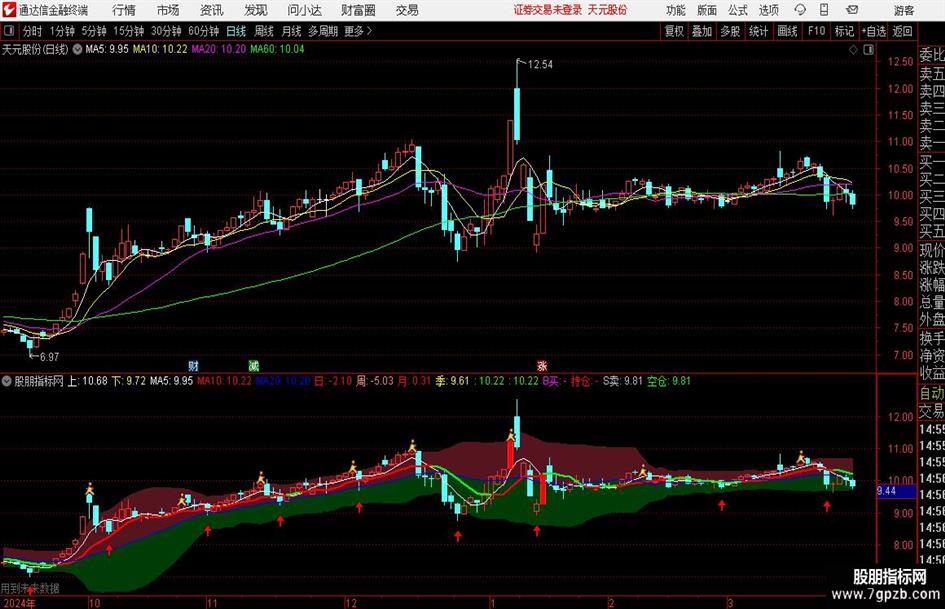Click the 财 event marker on chart
The height and width of the screenshot is (609, 945).
pyautogui.click(x=193, y=365)
